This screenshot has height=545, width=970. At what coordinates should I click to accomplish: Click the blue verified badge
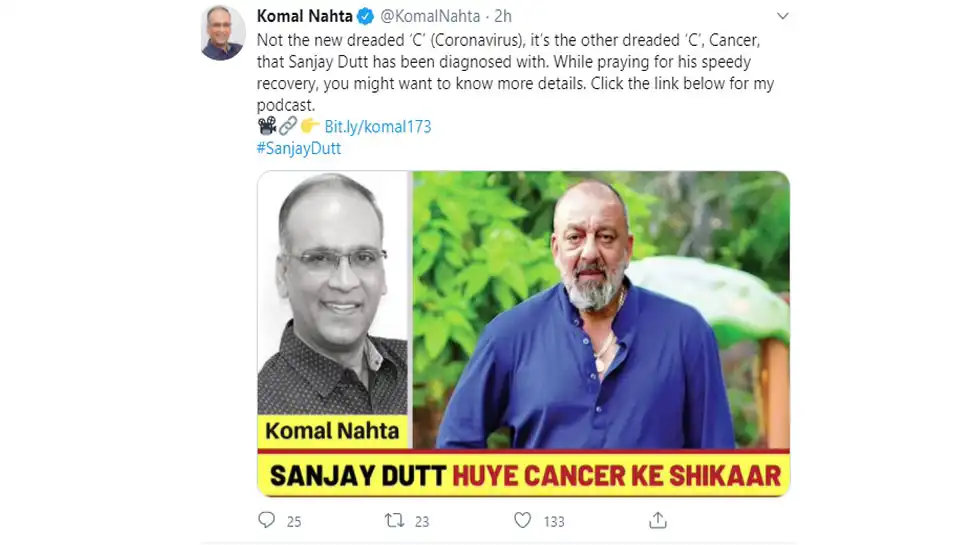[x=366, y=17]
